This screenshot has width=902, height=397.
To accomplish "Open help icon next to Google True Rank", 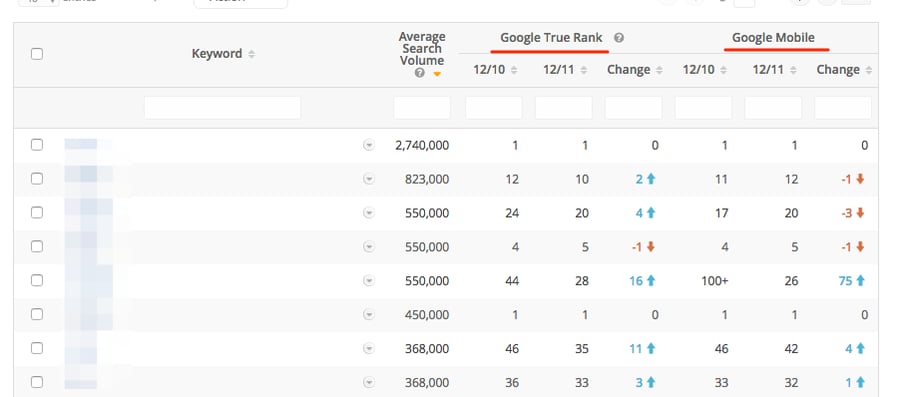I will [619, 38].
